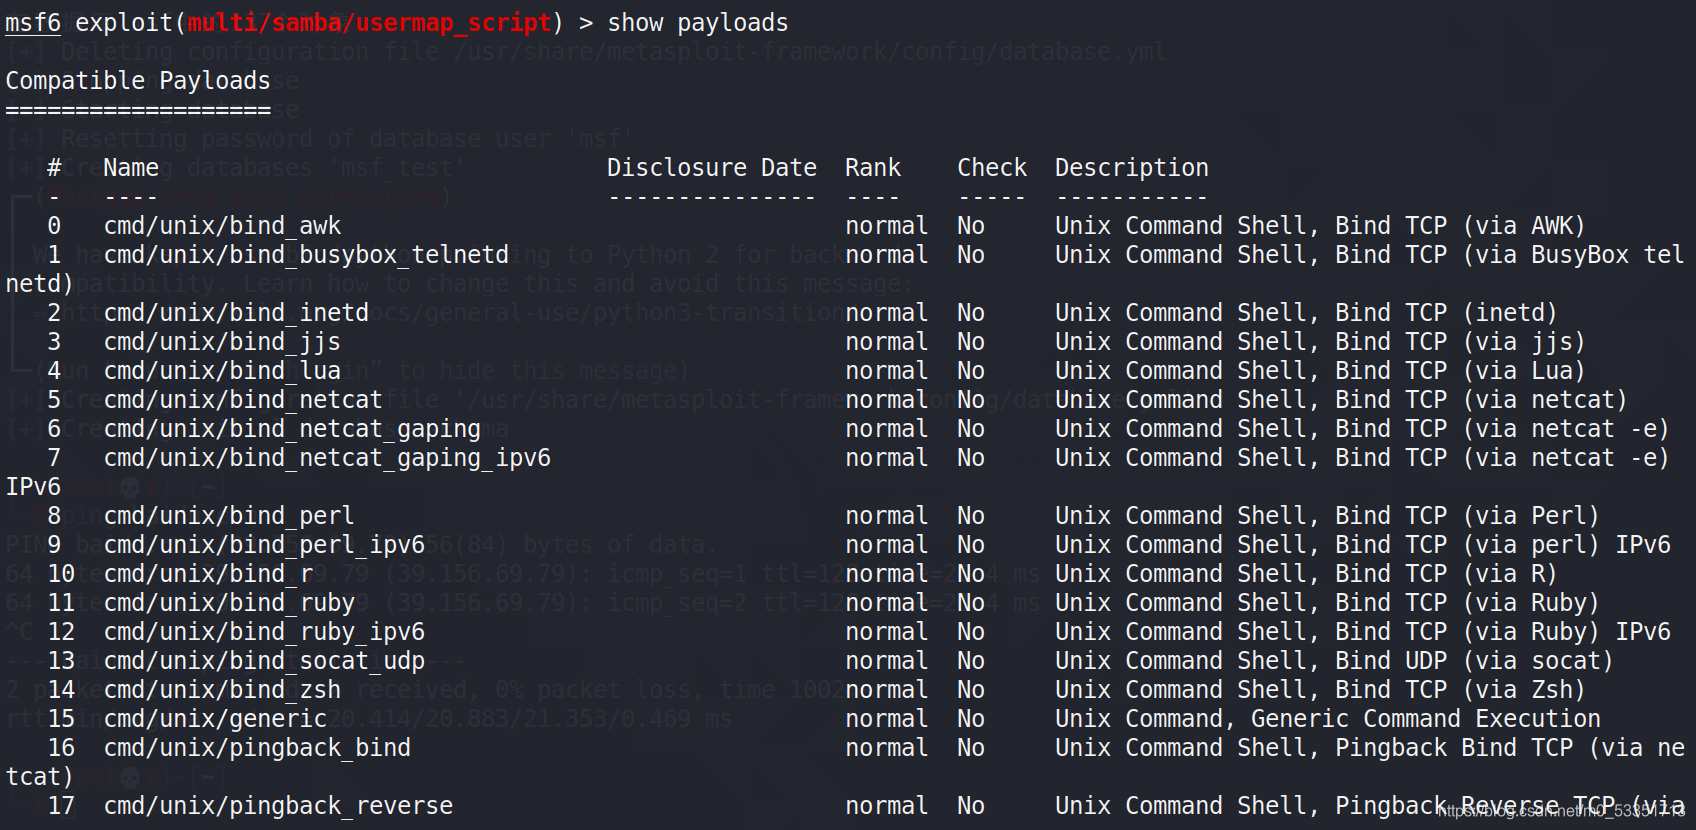
Task: Select payload name cmd/unix/bind_netcat_gaping_ipv6
Action: point(327,458)
